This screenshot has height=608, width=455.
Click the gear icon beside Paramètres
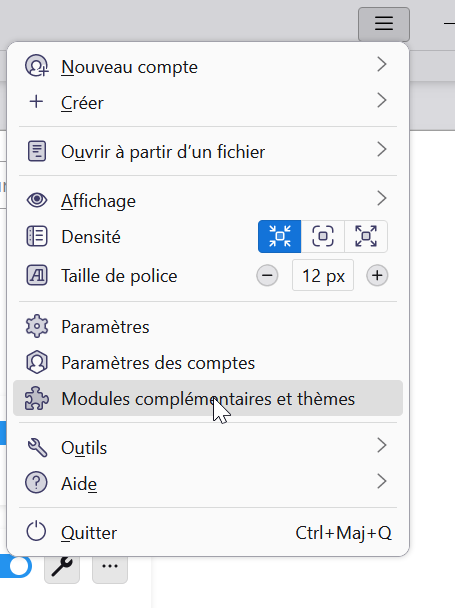(x=36, y=326)
